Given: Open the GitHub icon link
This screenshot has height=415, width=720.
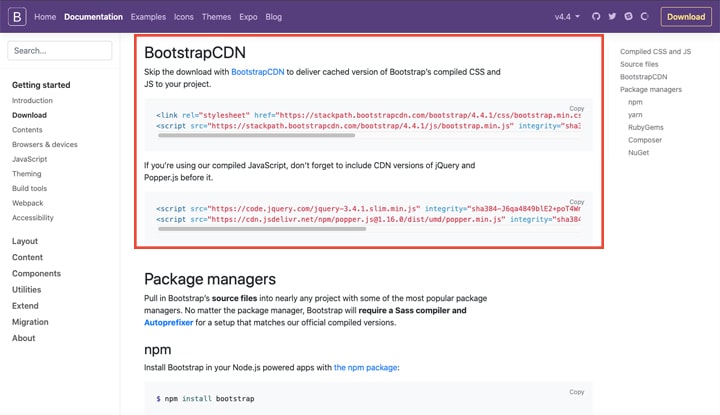Looking at the screenshot, I should (596, 17).
